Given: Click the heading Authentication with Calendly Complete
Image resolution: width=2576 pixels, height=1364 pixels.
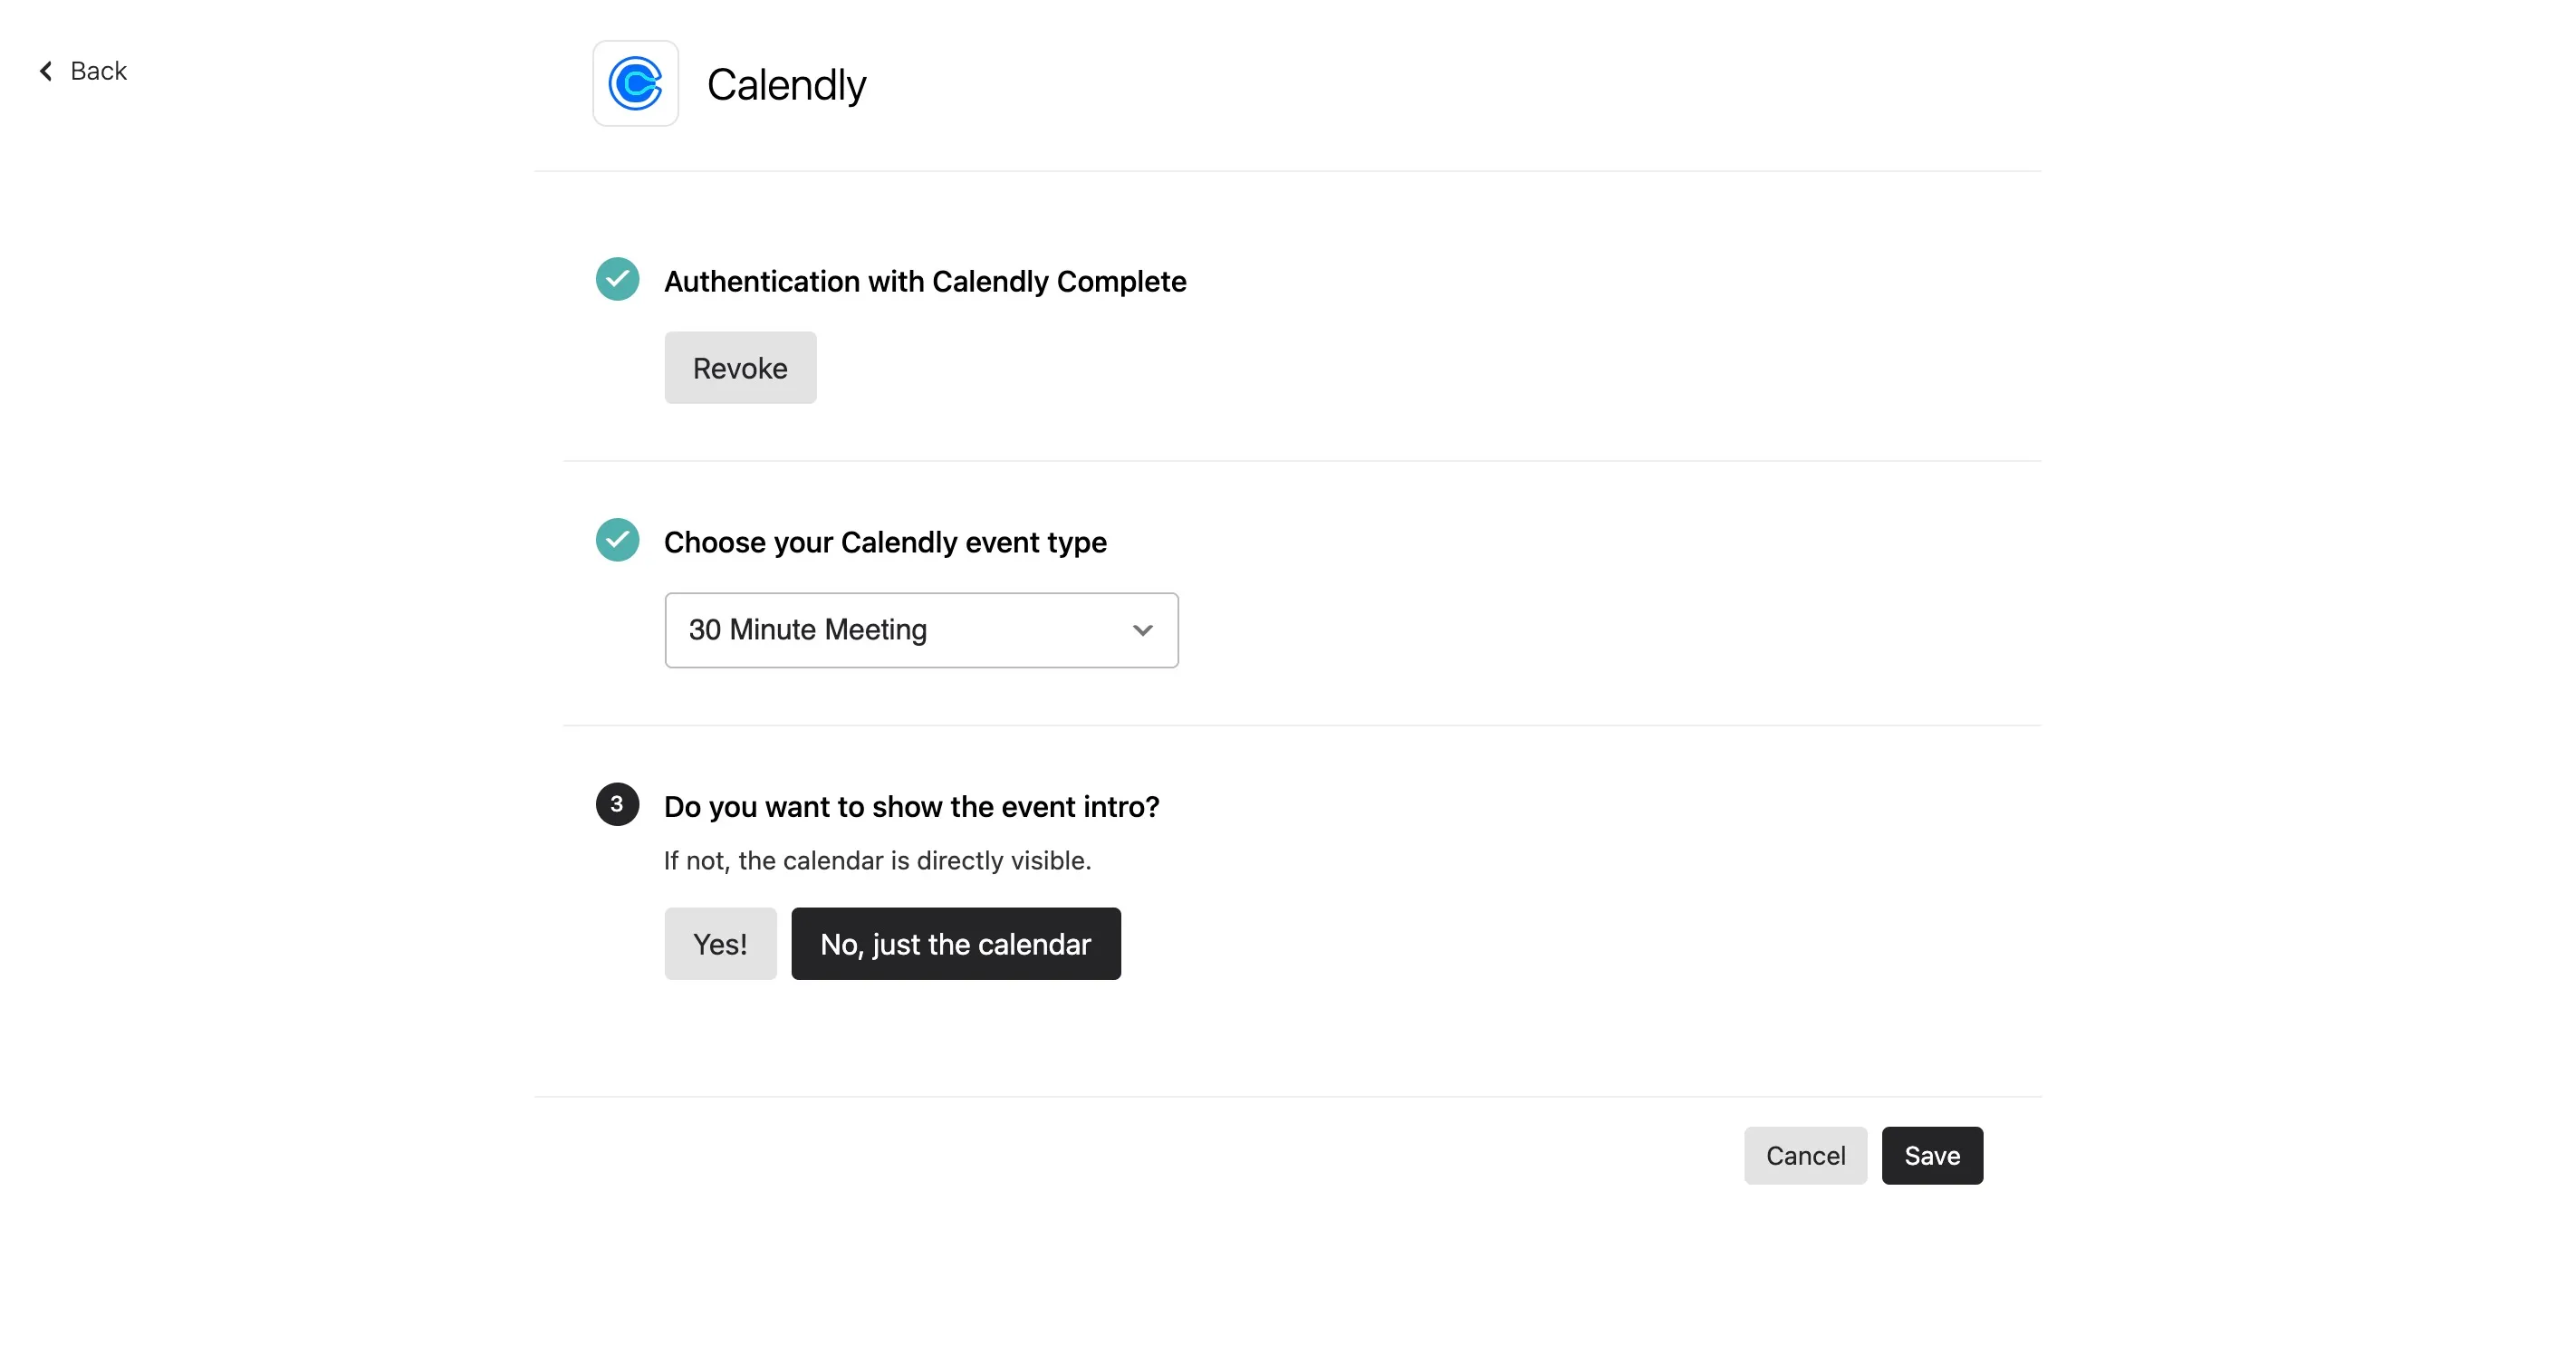Looking at the screenshot, I should point(925,281).
